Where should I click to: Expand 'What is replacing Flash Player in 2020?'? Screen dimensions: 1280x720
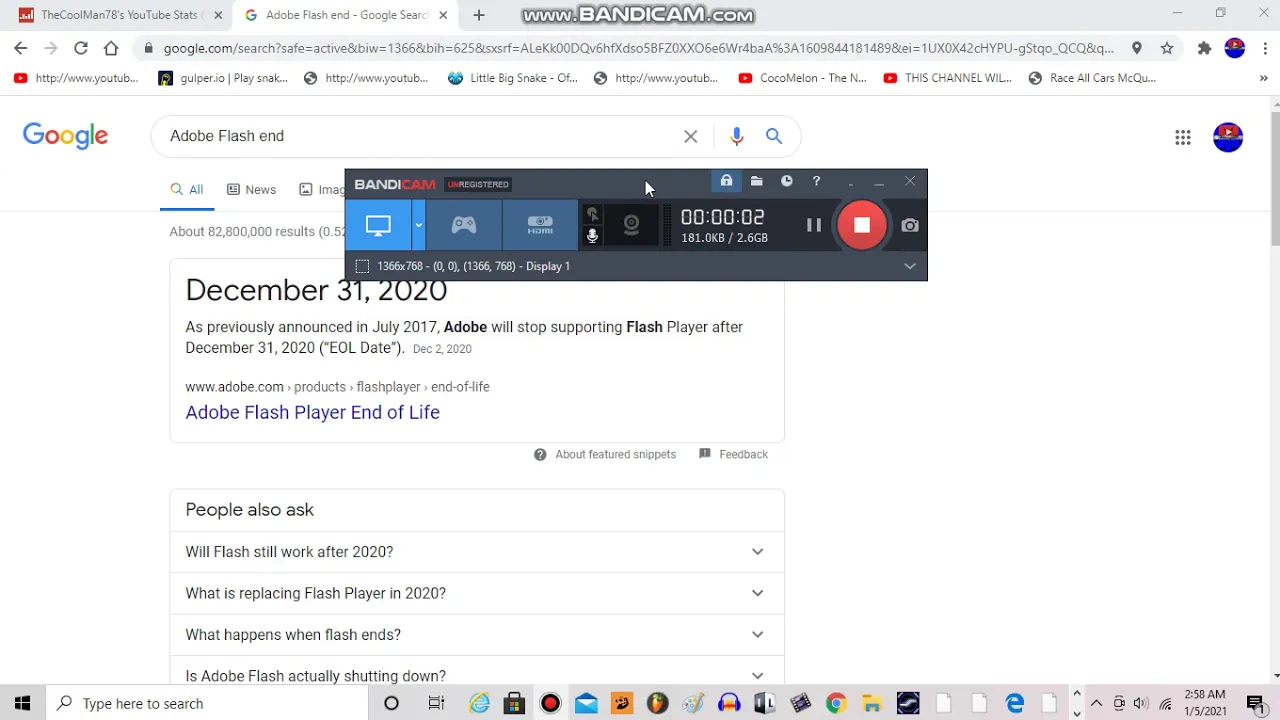477,593
